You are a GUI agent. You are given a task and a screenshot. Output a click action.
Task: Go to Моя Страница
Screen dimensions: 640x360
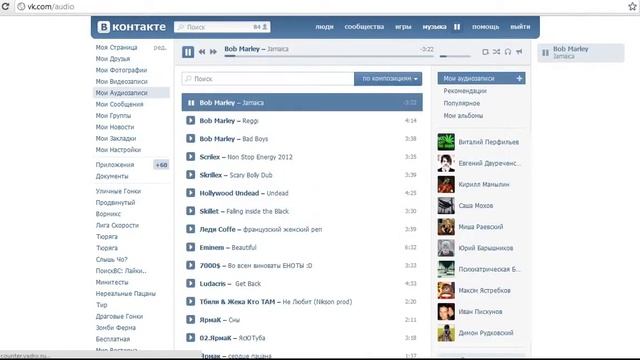click(x=116, y=47)
